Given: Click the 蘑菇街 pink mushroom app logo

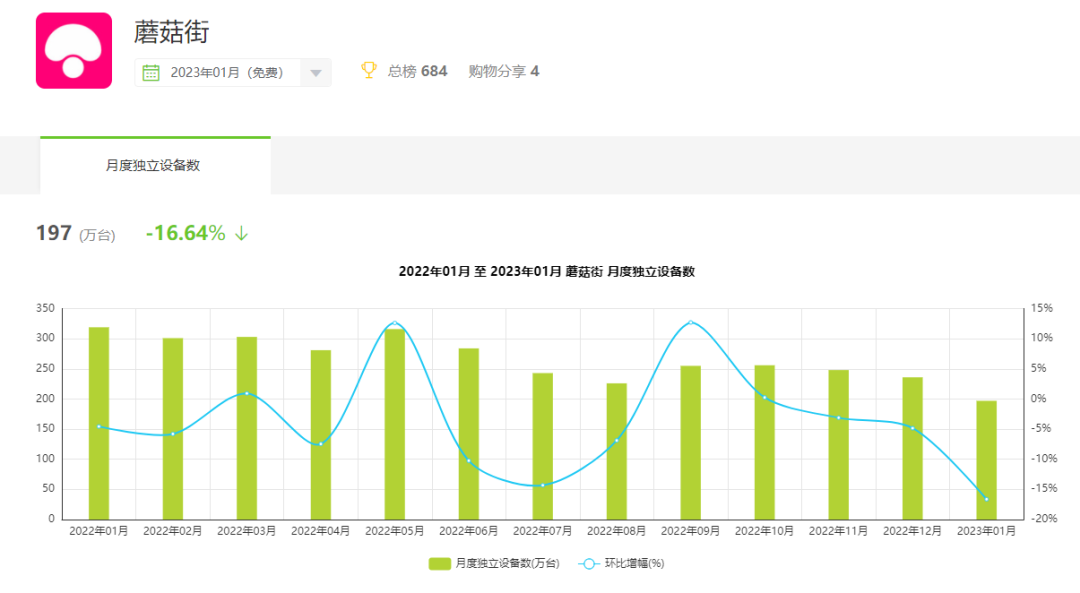Looking at the screenshot, I should 74,51.
